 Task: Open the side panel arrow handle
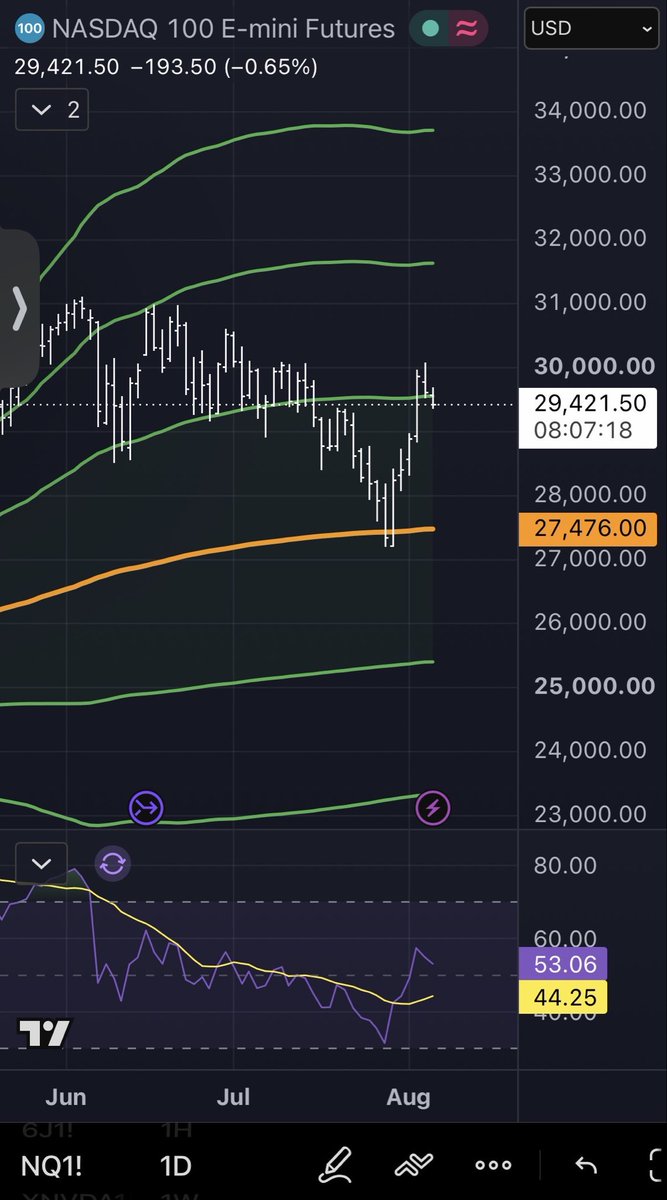(x=19, y=309)
